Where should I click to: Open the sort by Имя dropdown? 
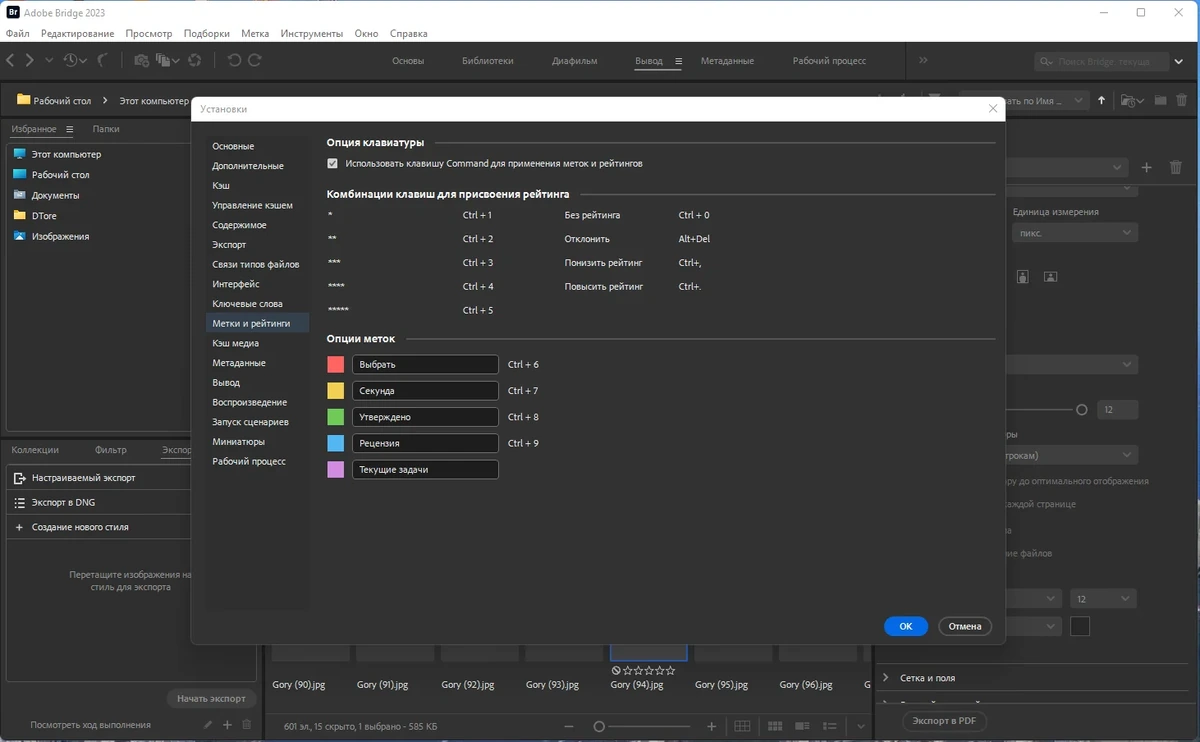1025,100
